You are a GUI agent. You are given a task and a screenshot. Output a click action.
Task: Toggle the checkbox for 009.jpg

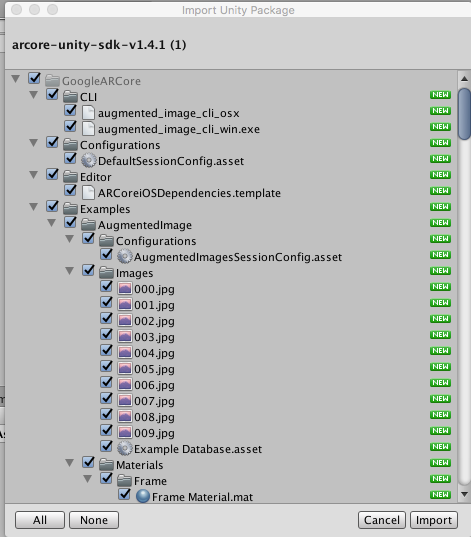point(107,430)
